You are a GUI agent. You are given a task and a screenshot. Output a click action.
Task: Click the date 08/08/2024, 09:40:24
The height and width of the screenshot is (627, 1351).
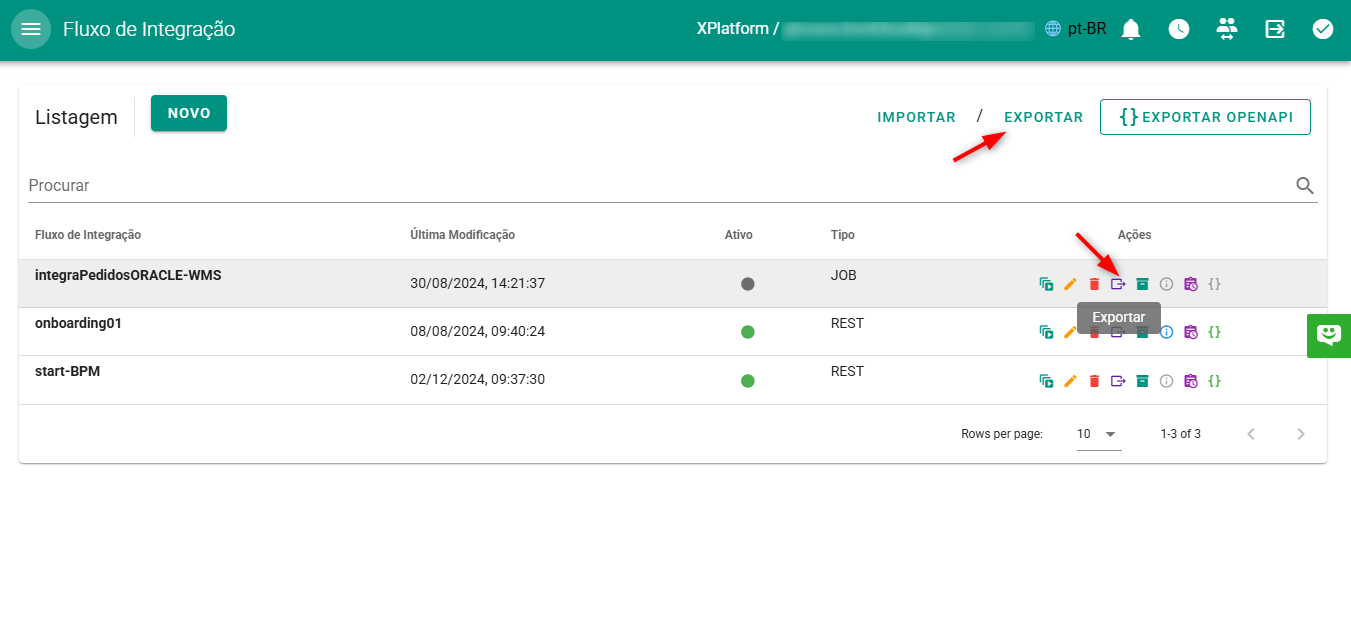478,331
